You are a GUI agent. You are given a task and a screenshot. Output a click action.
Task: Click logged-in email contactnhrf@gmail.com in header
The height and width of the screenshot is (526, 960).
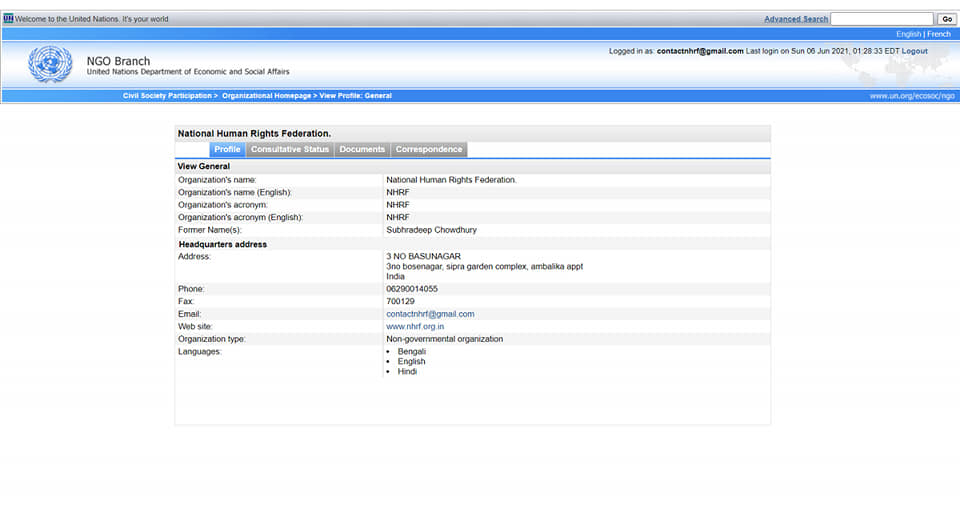click(700, 51)
